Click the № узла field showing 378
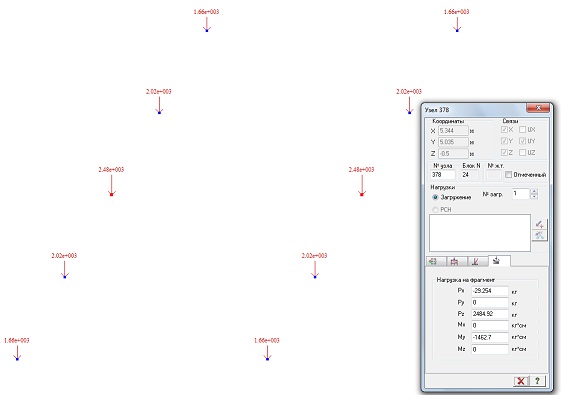561x395 pixels. pyautogui.click(x=443, y=175)
